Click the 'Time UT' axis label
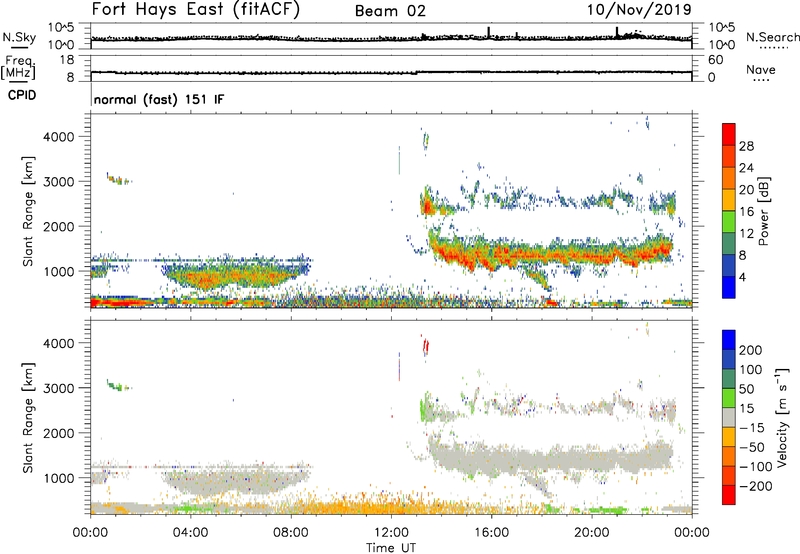The width and height of the screenshot is (800, 554). (391, 548)
